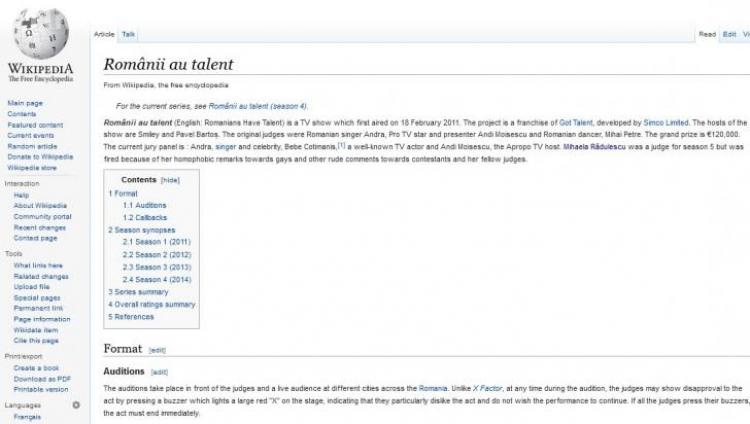Viewport: 750px width, 424px height.
Task: Open the X Factor link
Action: 486,387
